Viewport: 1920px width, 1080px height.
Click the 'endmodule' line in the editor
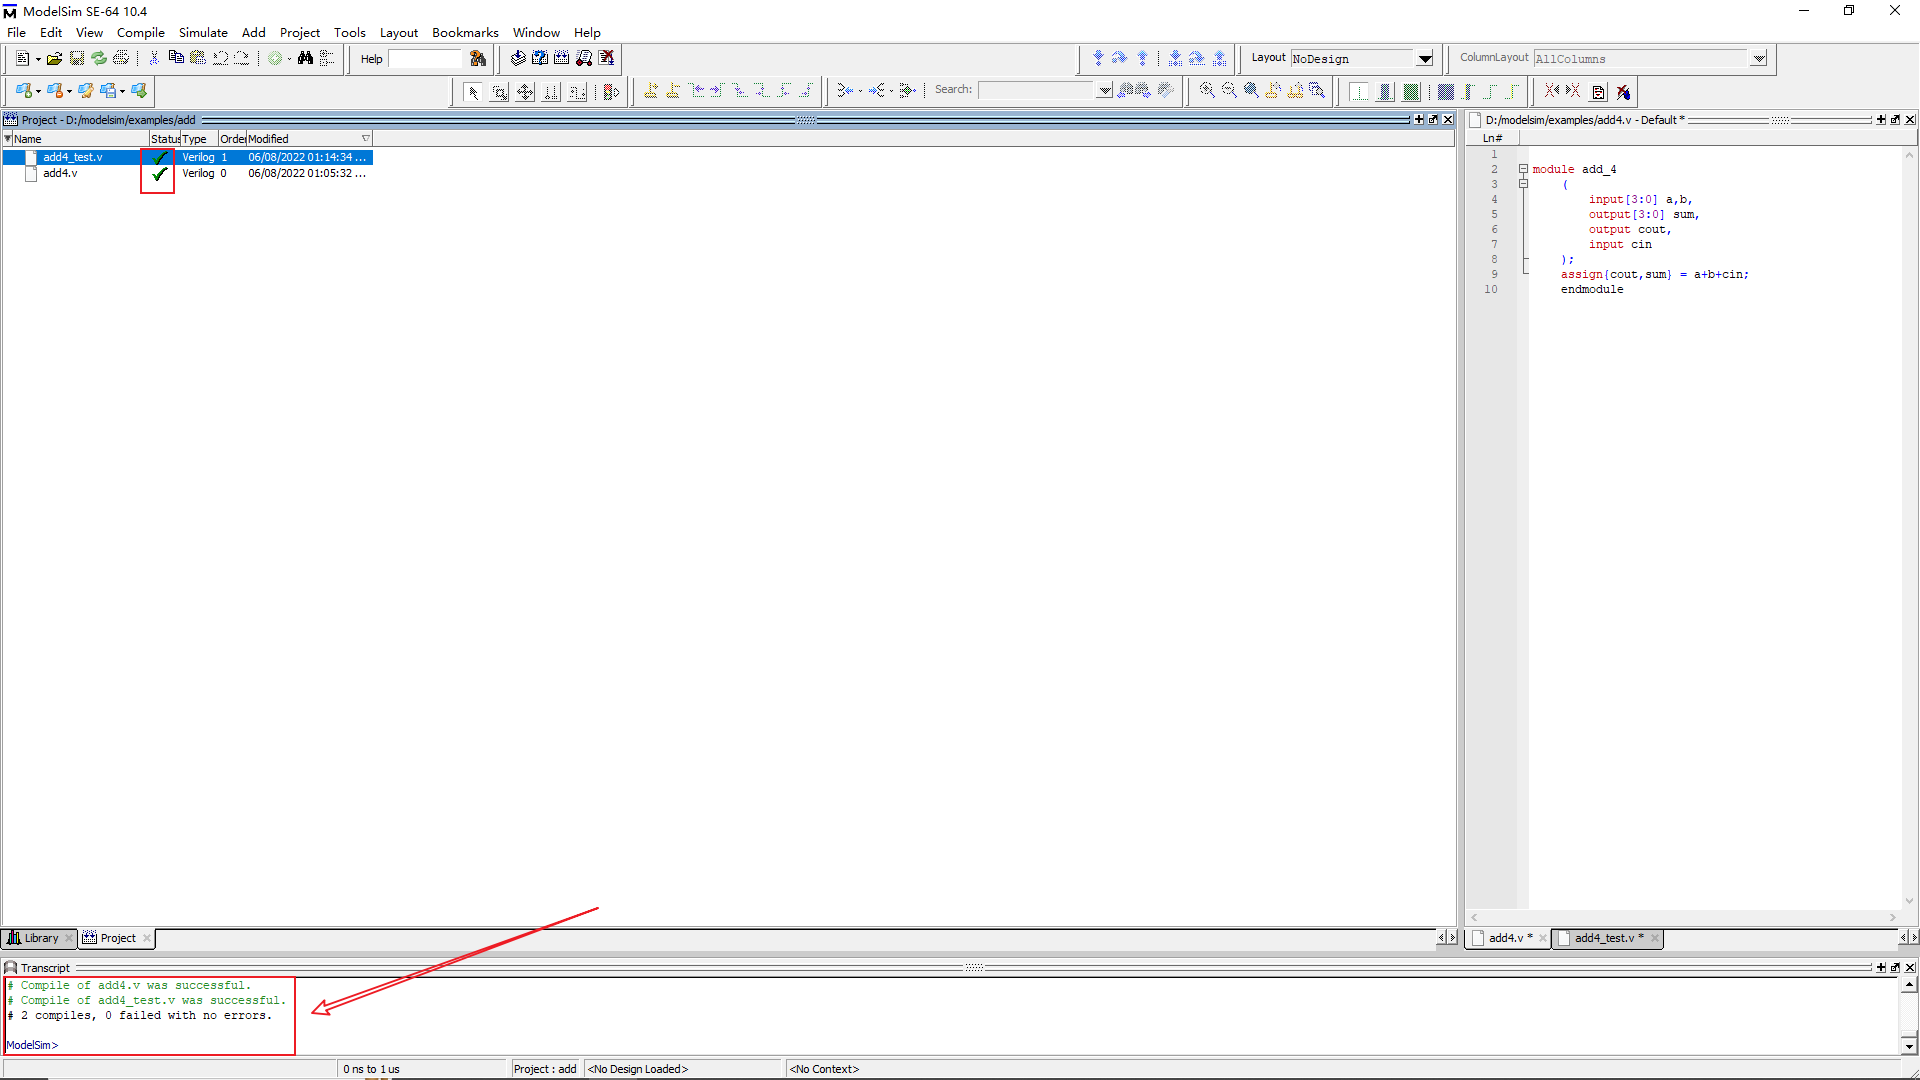pyautogui.click(x=1592, y=289)
